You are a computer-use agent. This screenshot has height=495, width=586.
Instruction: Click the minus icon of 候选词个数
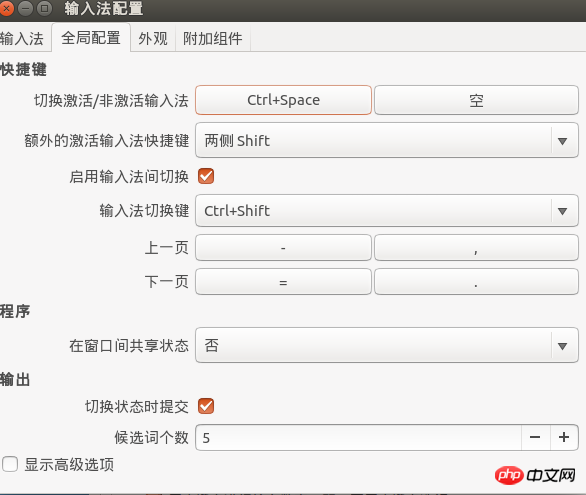tap(535, 437)
